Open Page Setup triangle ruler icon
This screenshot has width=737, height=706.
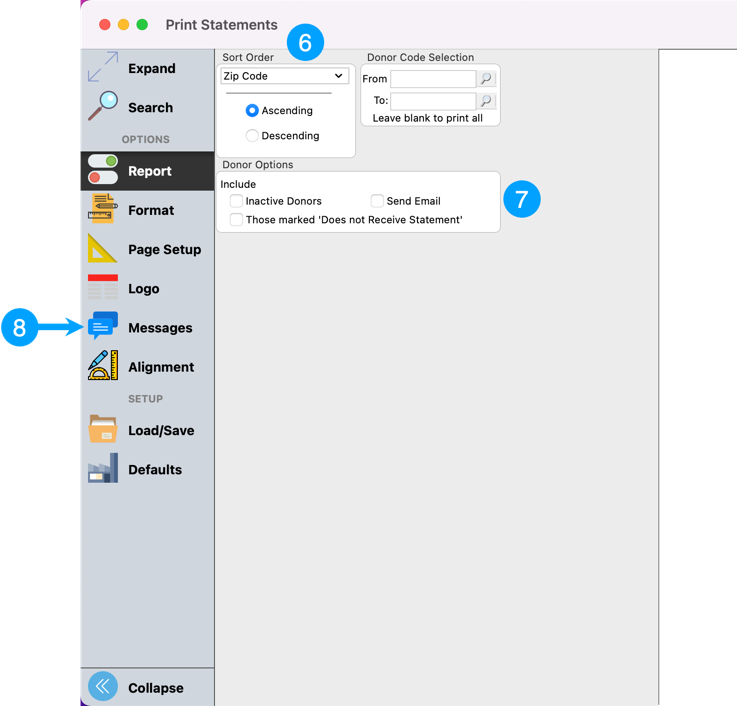click(103, 249)
